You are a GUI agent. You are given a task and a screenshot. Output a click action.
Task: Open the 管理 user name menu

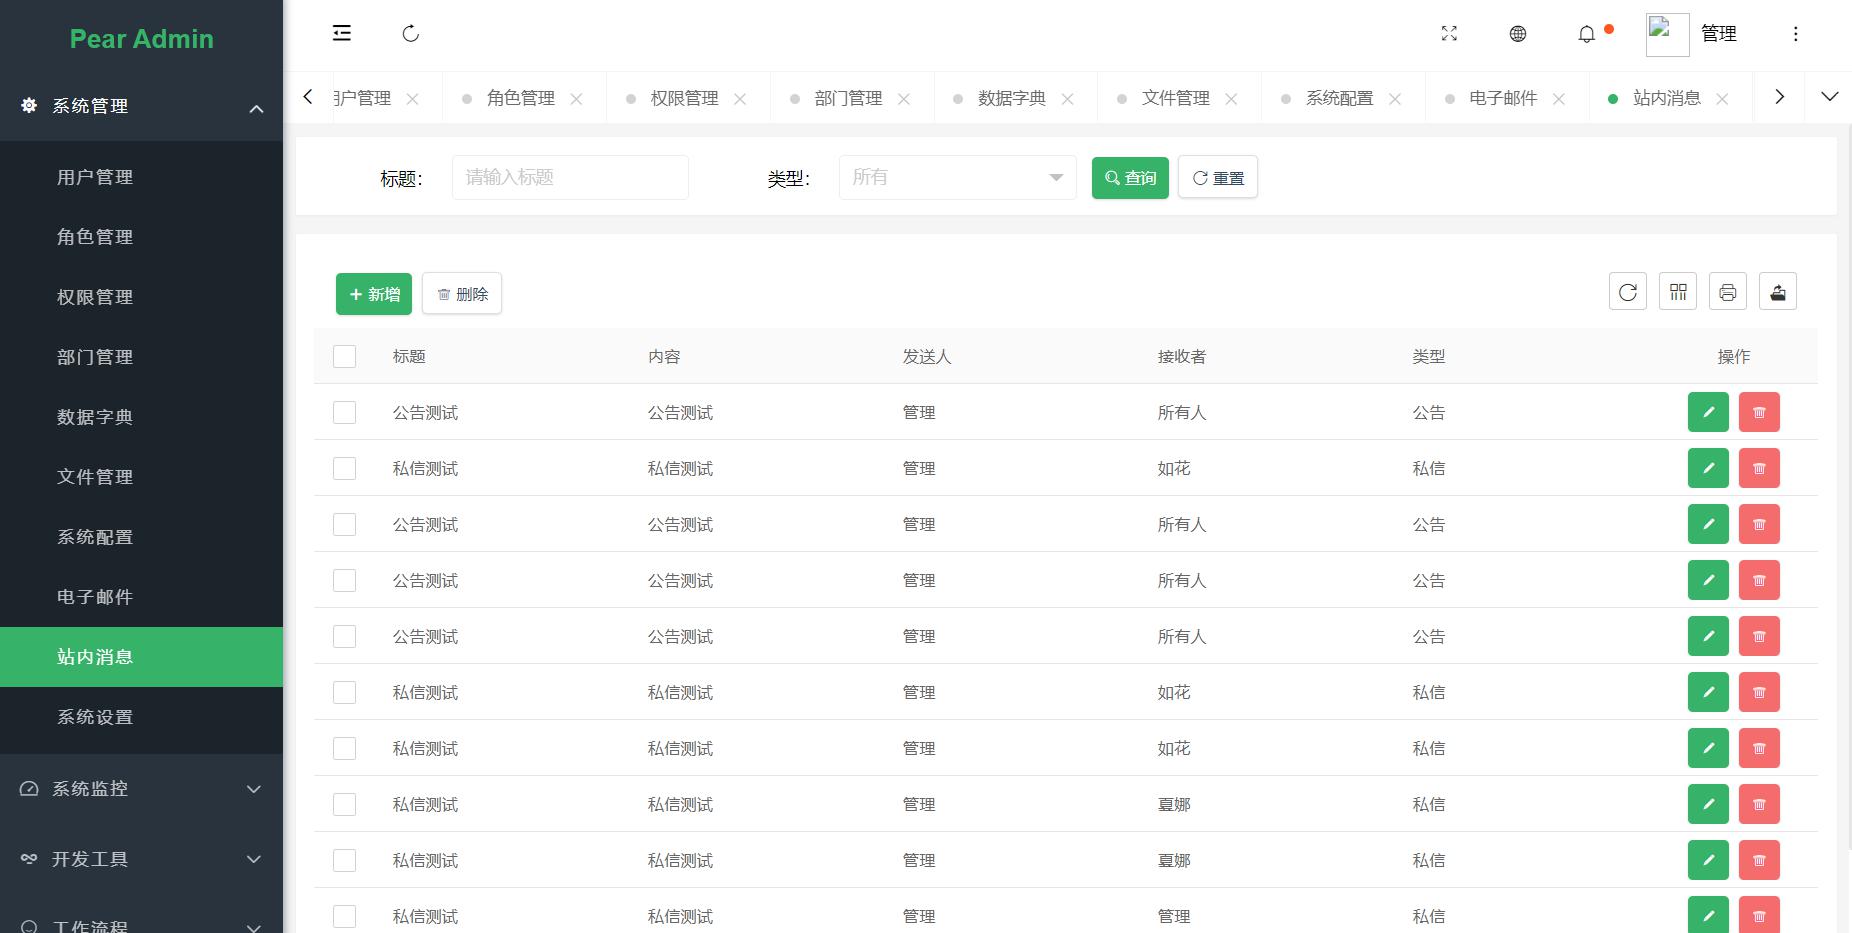point(1719,34)
